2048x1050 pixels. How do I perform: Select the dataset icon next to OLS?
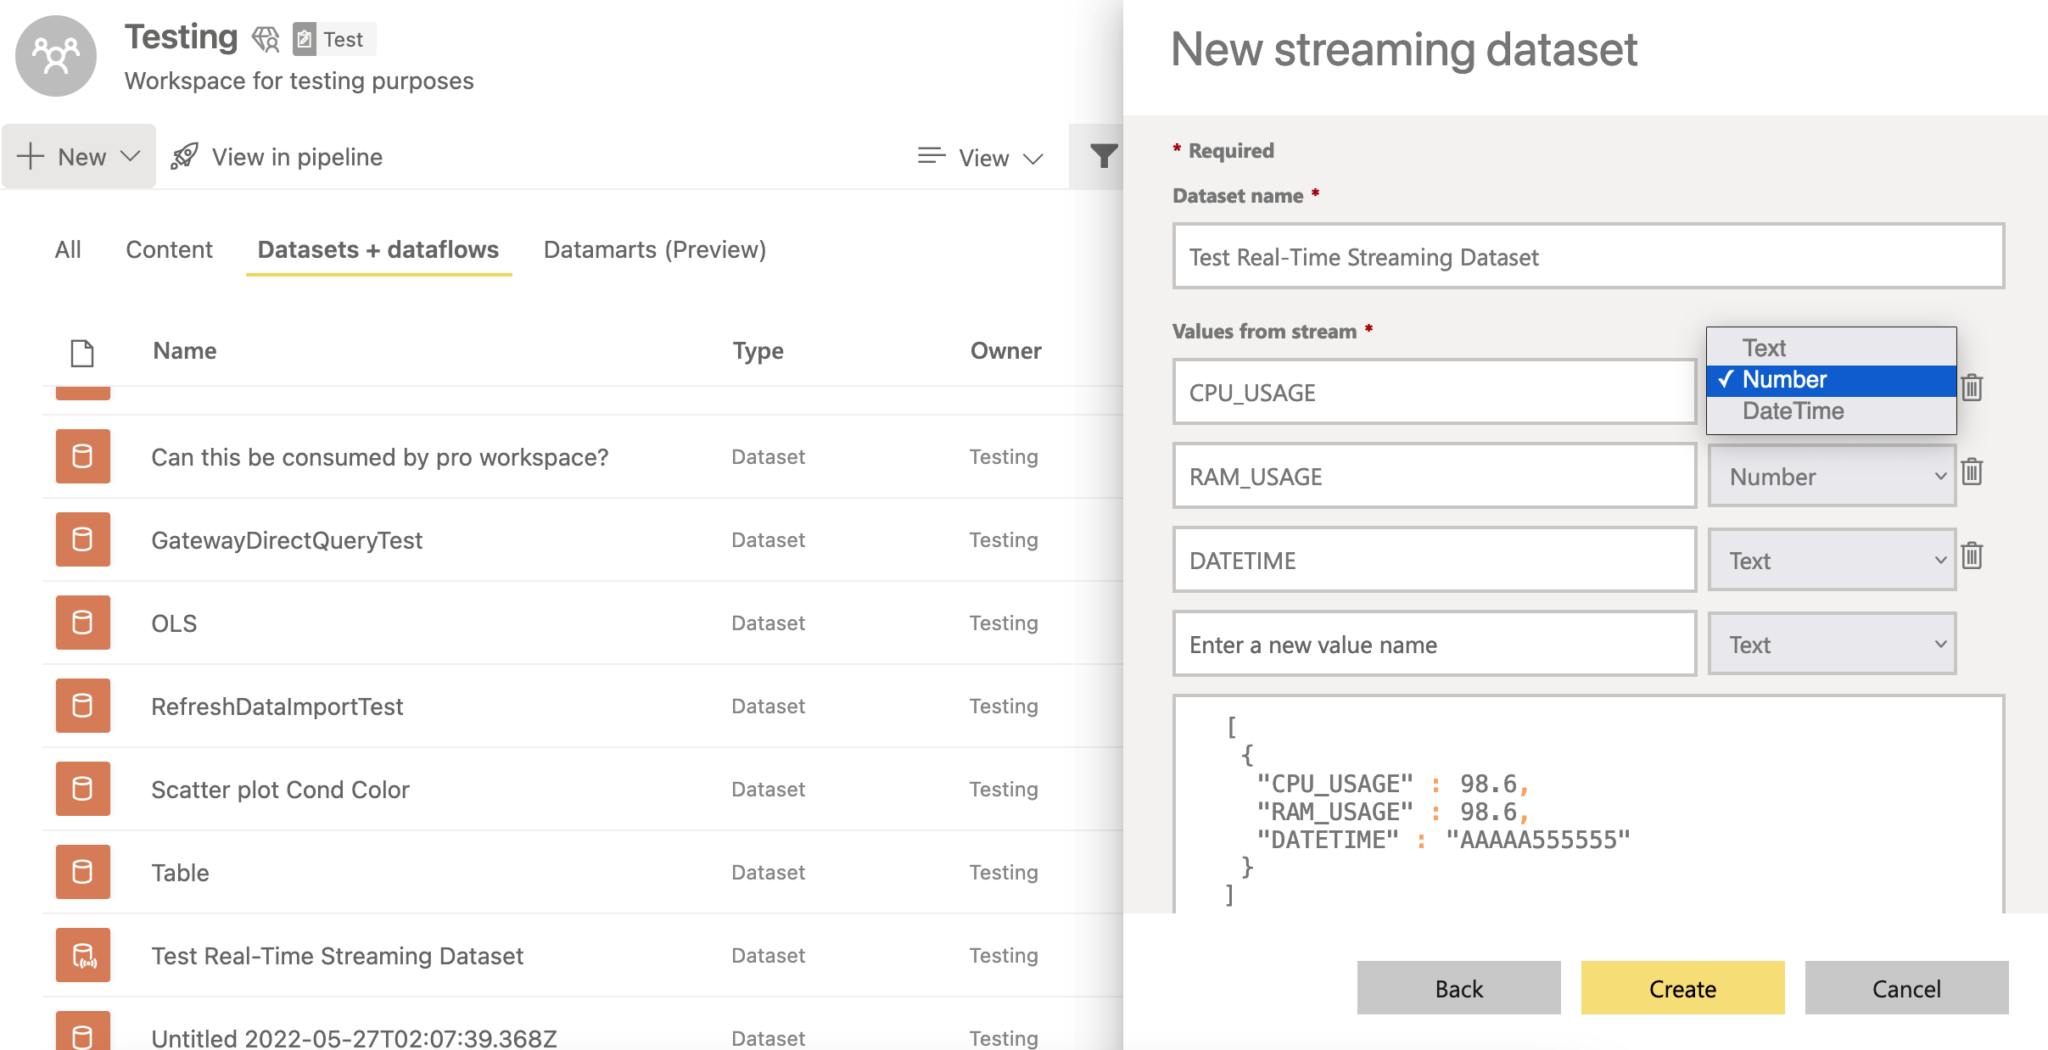82,622
